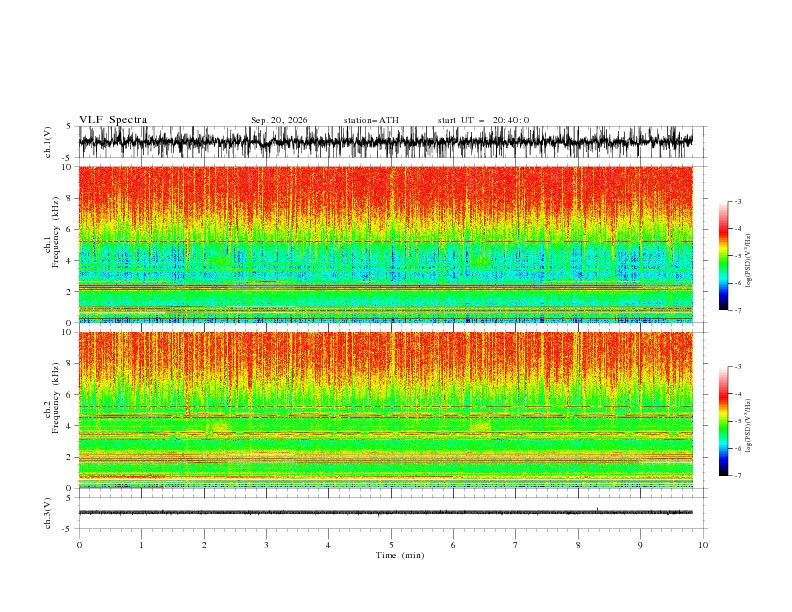Click the -3 label on upper color bar
This screenshot has height=612, width=792.
point(737,201)
